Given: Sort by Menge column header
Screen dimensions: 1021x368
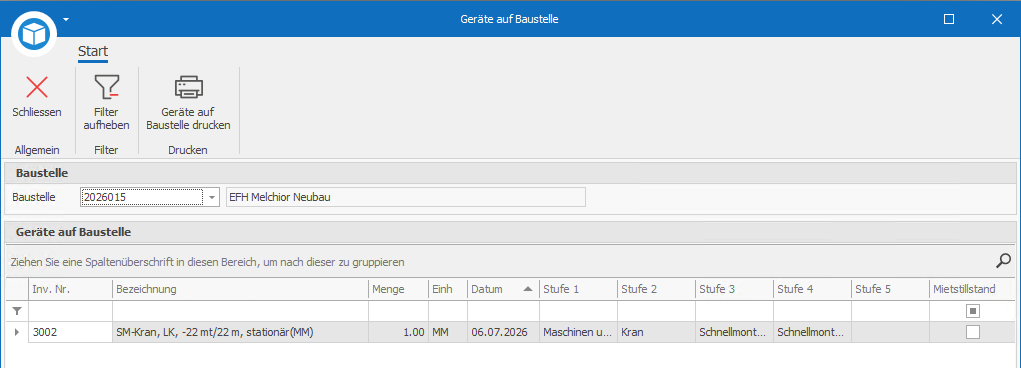Looking at the screenshot, I should (x=398, y=289).
